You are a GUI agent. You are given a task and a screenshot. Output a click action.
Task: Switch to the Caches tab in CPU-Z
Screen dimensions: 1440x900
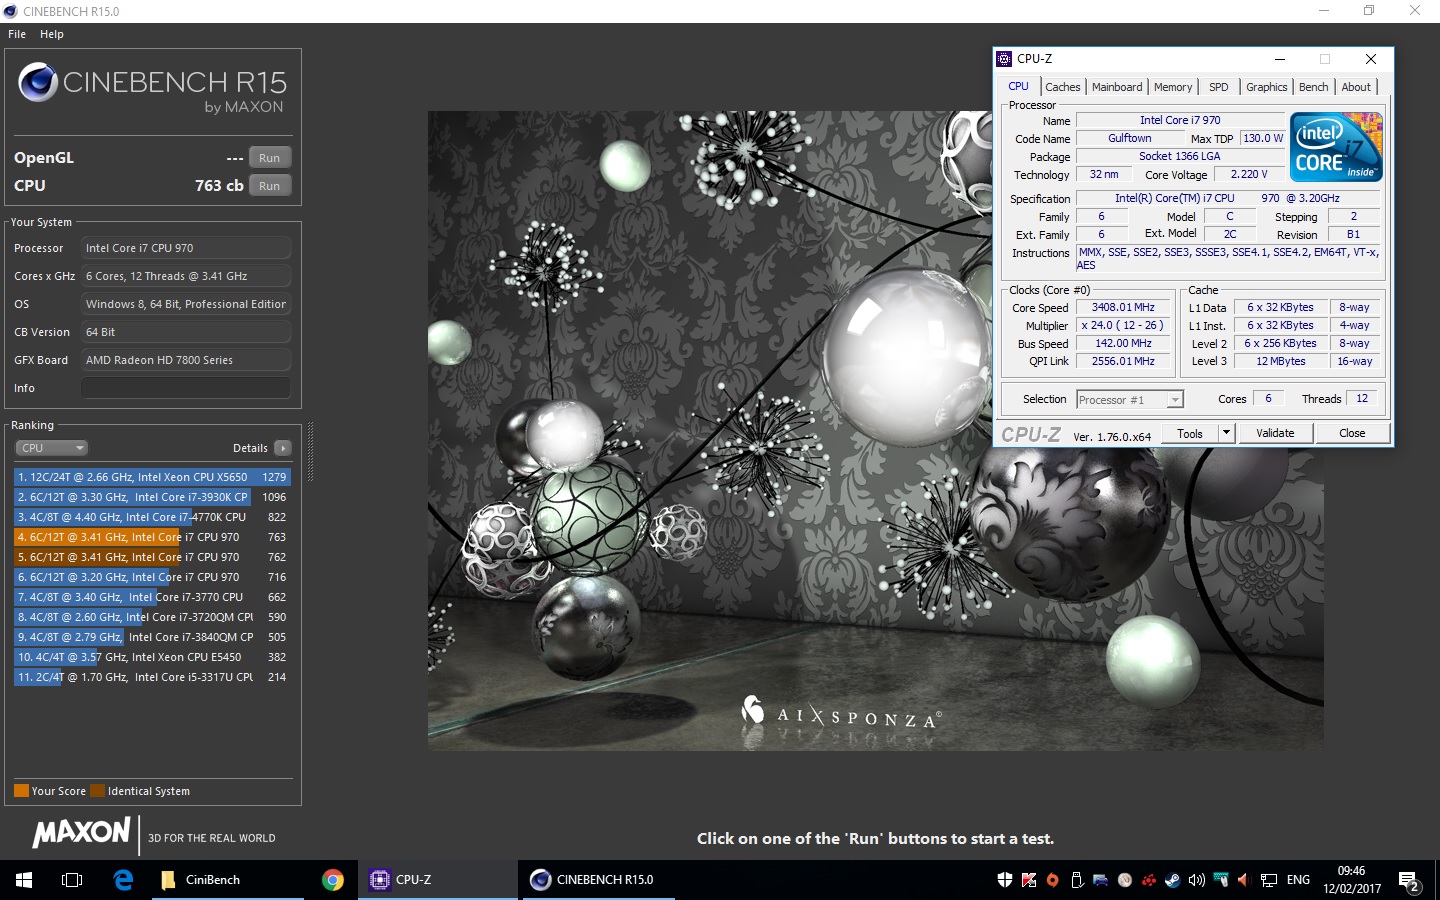click(x=1062, y=87)
